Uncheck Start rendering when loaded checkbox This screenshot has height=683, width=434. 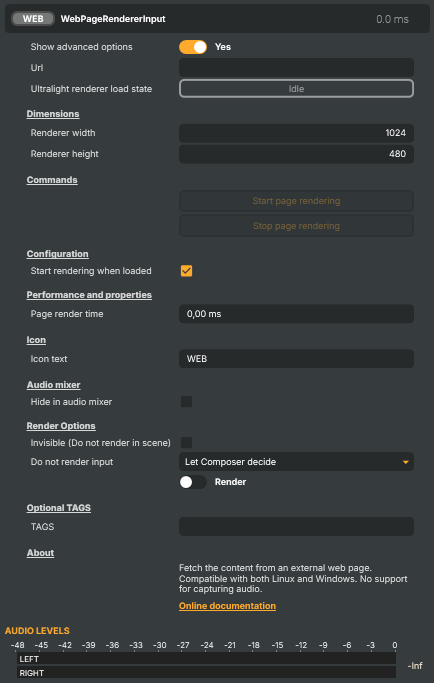coord(186,271)
